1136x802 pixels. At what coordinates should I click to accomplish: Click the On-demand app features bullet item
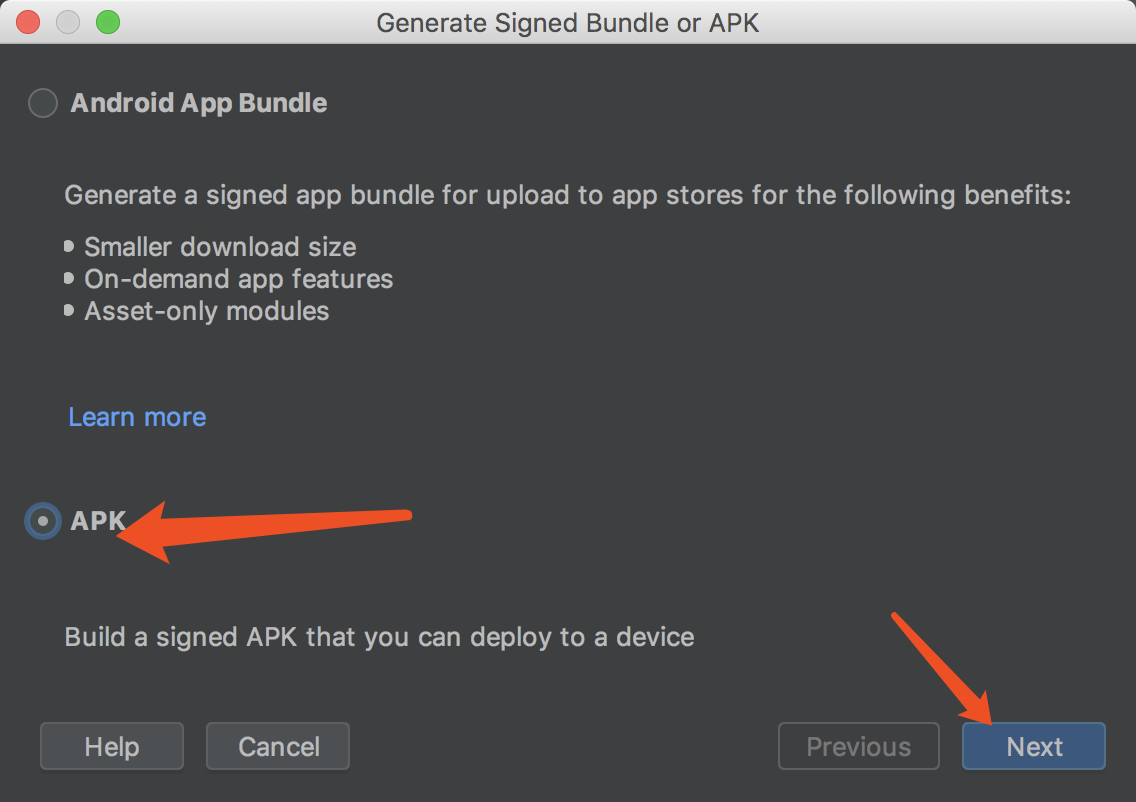coord(238,279)
